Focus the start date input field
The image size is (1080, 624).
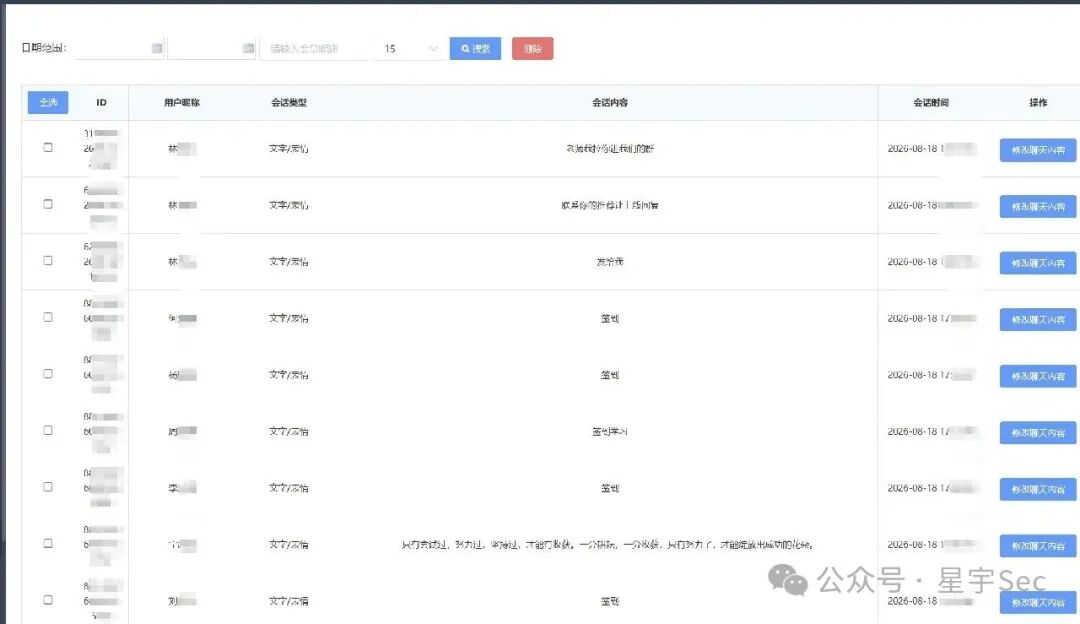[x=119, y=48]
